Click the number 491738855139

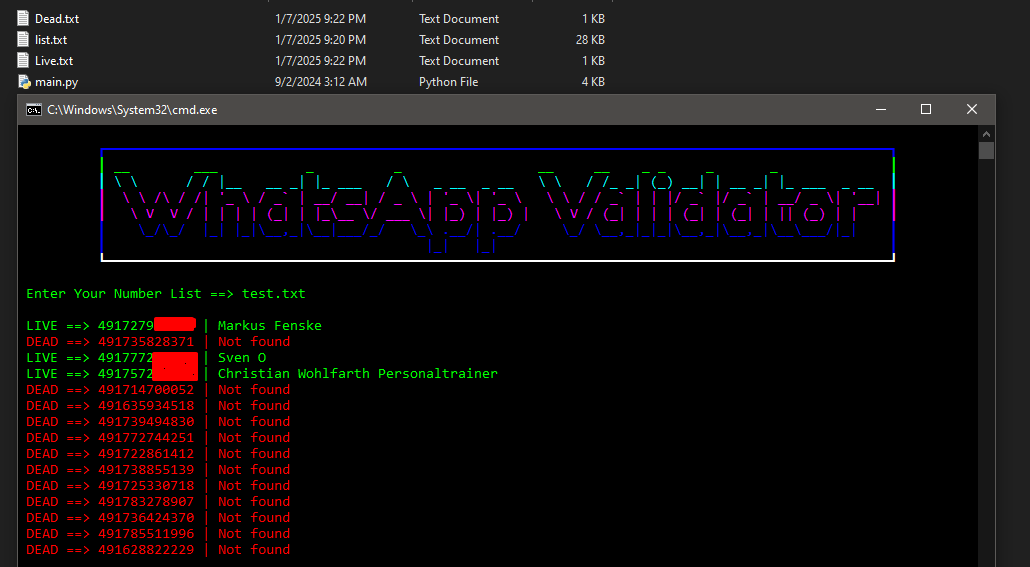coord(146,469)
